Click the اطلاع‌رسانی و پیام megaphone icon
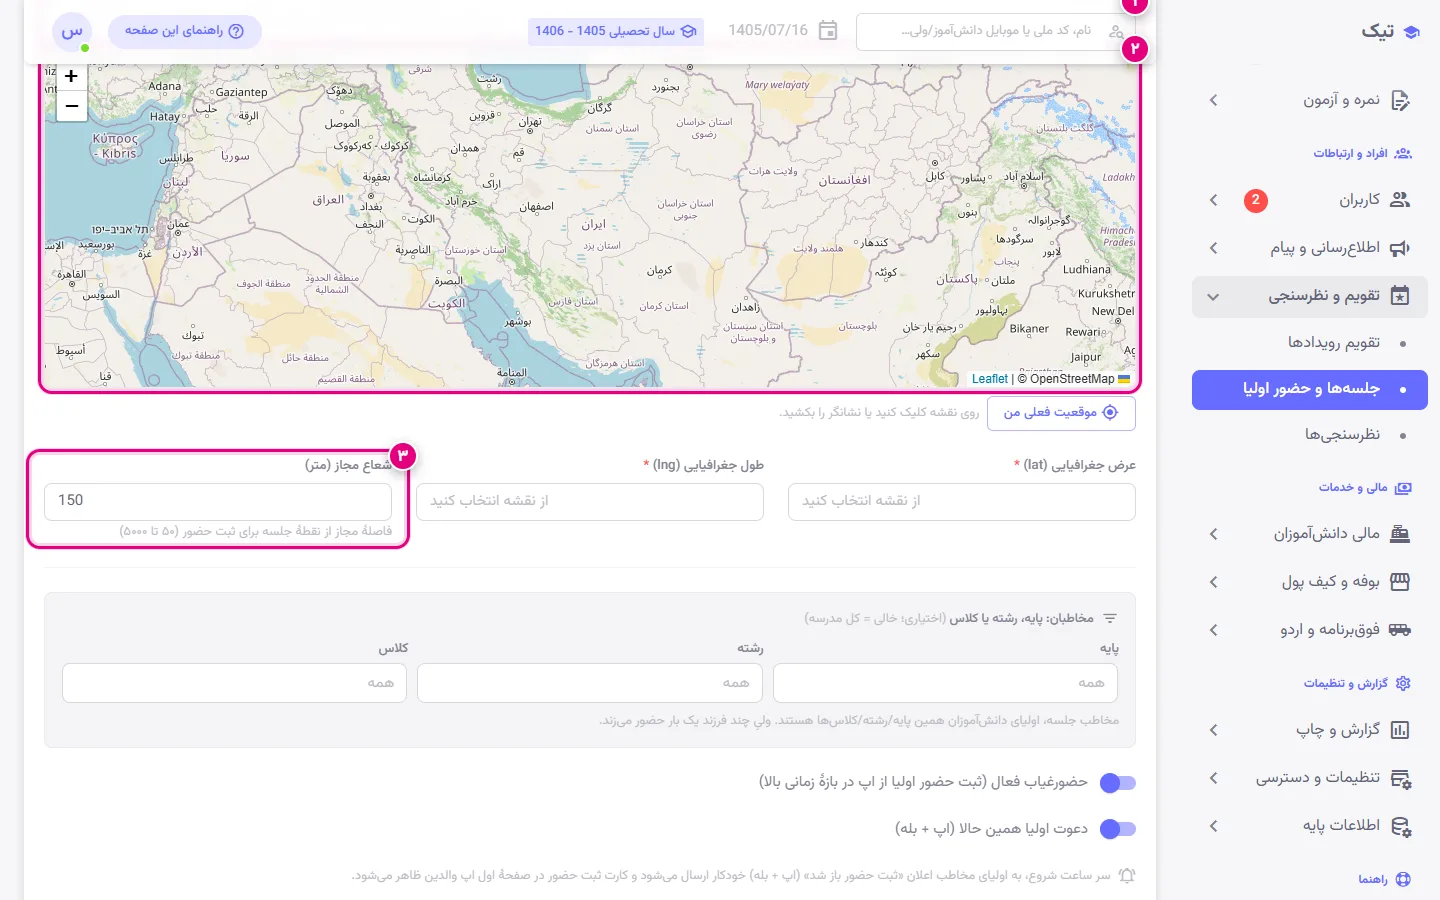Image resolution: width=1440 pixels, height=900 pixels. [x=1400, y=248]
